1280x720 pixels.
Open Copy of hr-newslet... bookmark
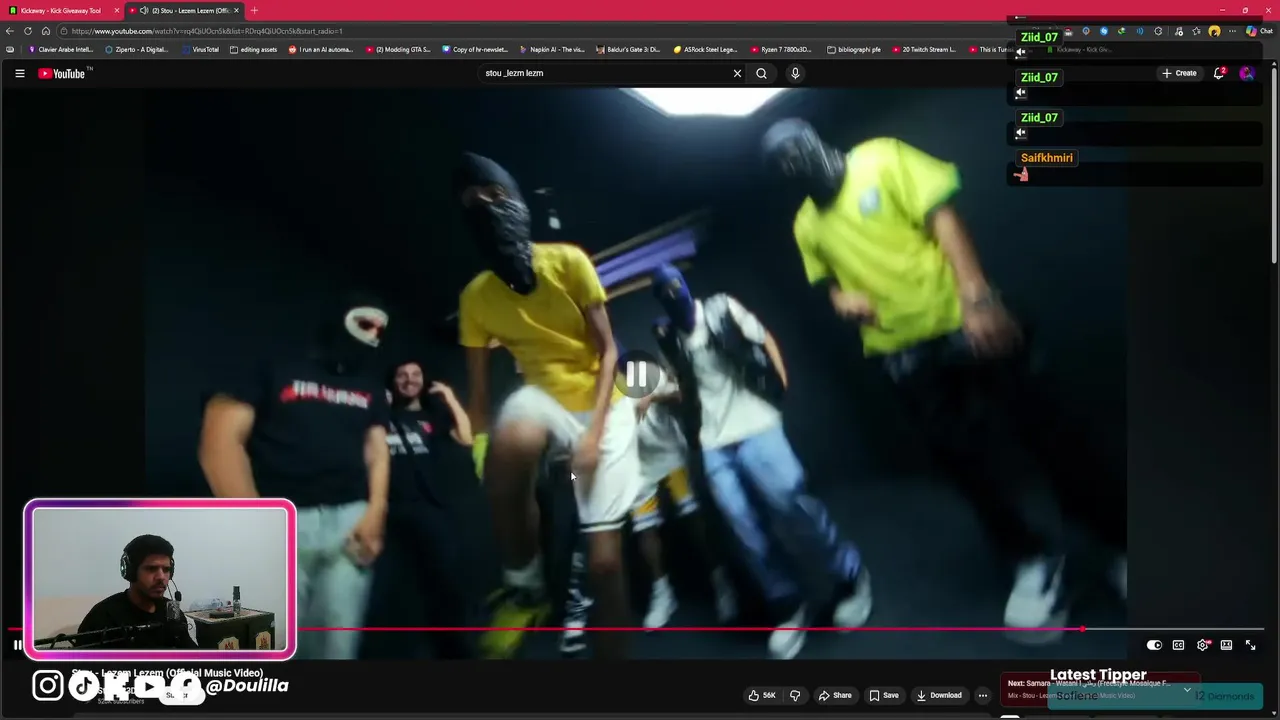pyautogui.click(x=475, y=49)
